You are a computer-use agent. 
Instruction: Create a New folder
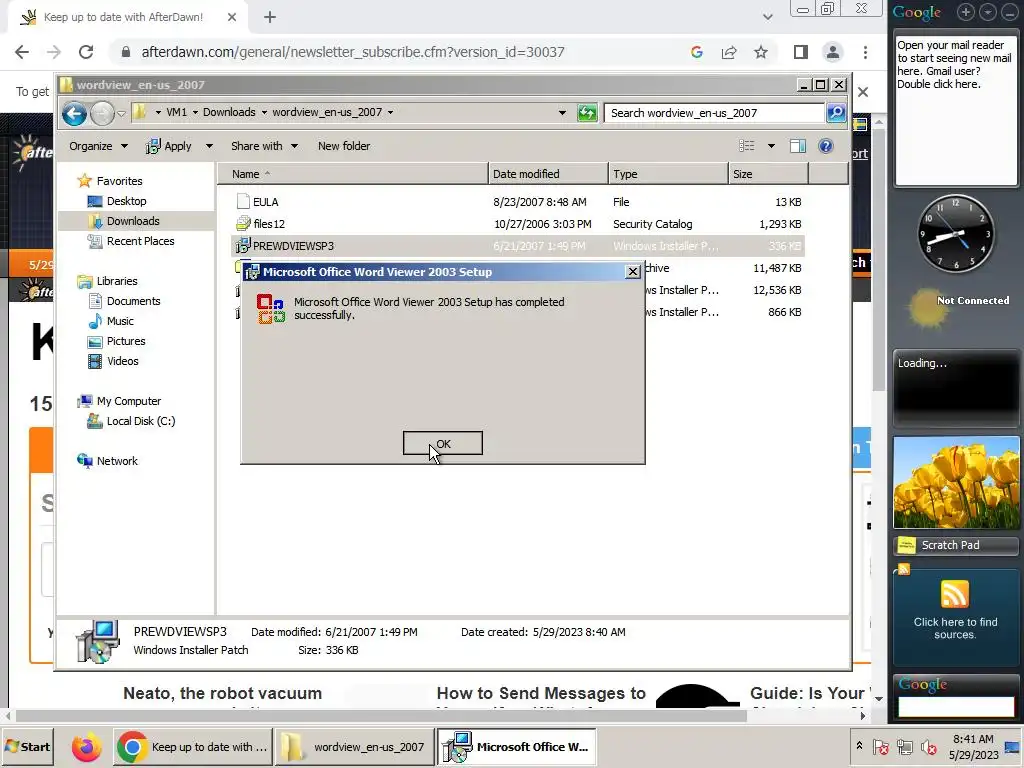tap(344, 146)
